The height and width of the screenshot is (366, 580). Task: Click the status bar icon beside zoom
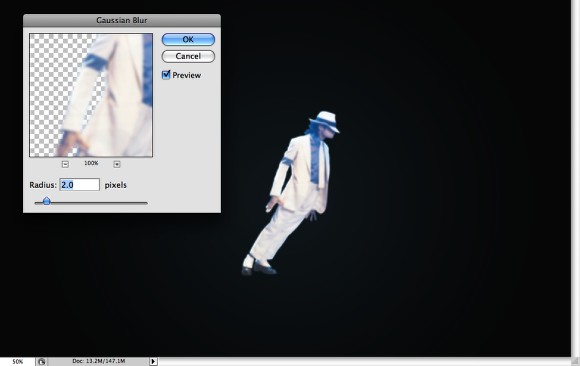[x=41, y=362]
